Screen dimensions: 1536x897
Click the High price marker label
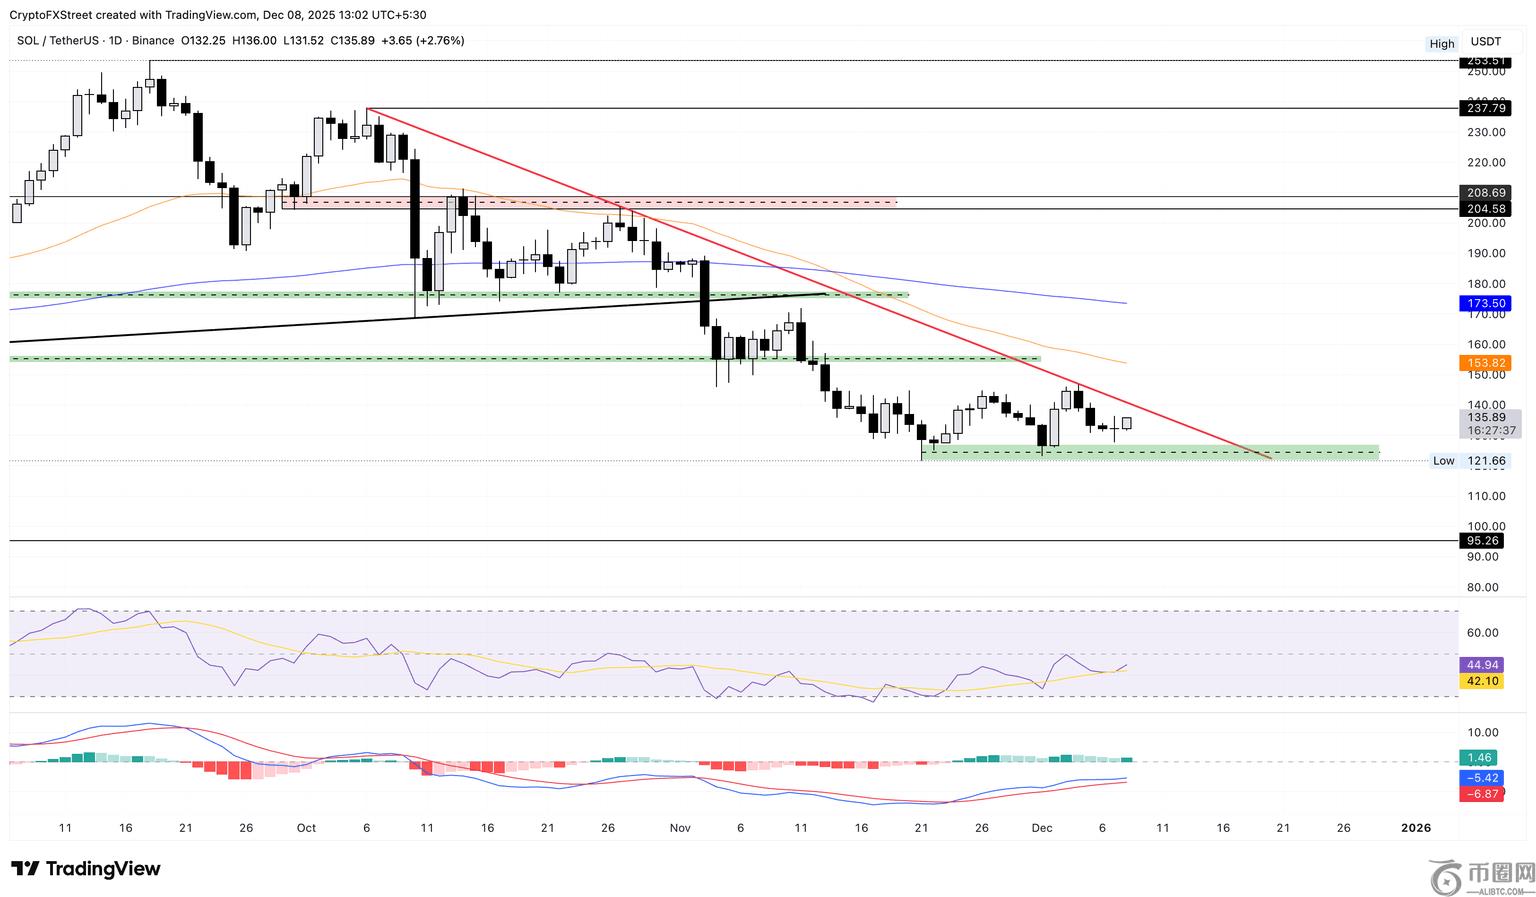point(1441,44)
